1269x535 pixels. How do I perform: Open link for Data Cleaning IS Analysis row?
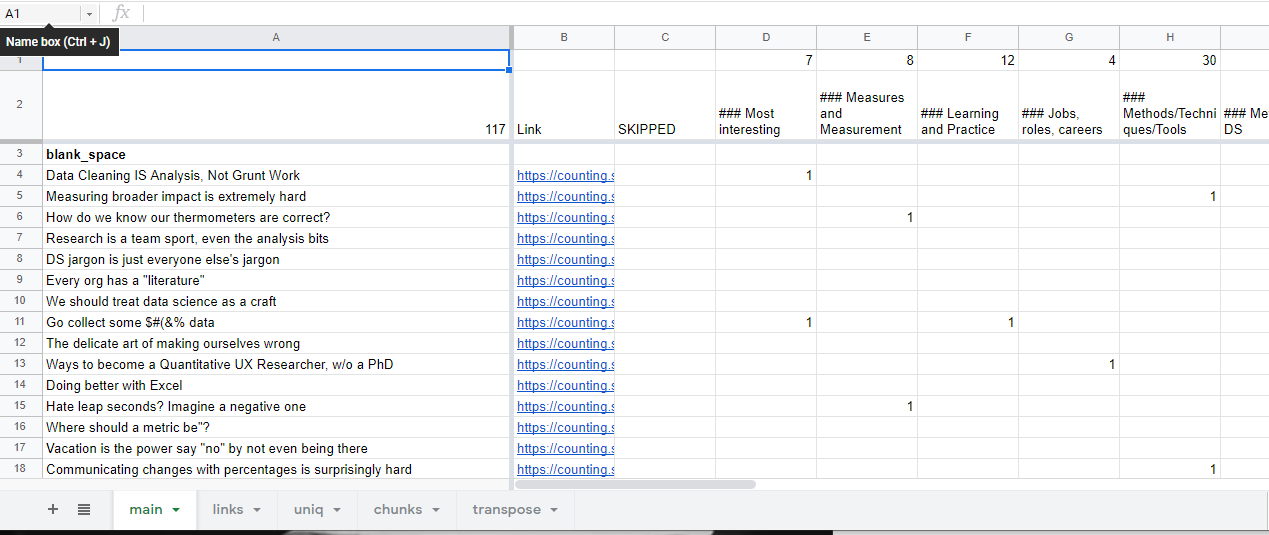(x=565, y=175)
